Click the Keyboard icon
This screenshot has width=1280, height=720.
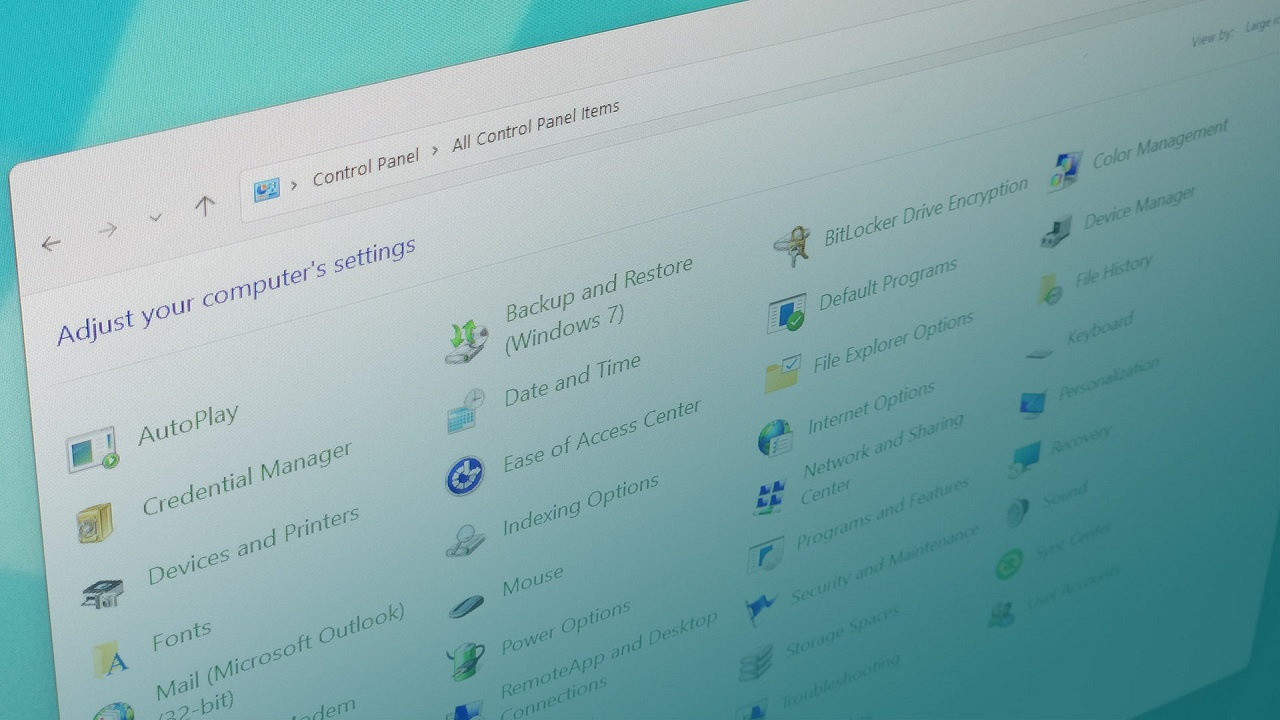click(x=1040, y=352)
